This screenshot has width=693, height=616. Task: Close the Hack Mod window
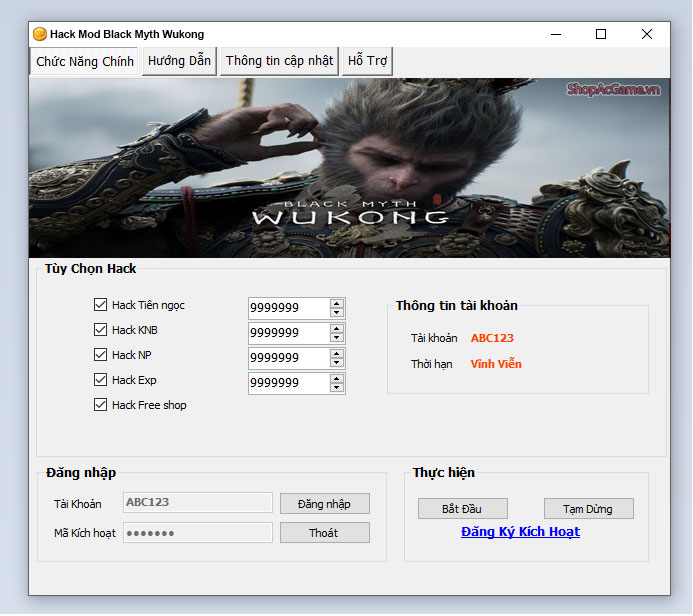[647, 34]
